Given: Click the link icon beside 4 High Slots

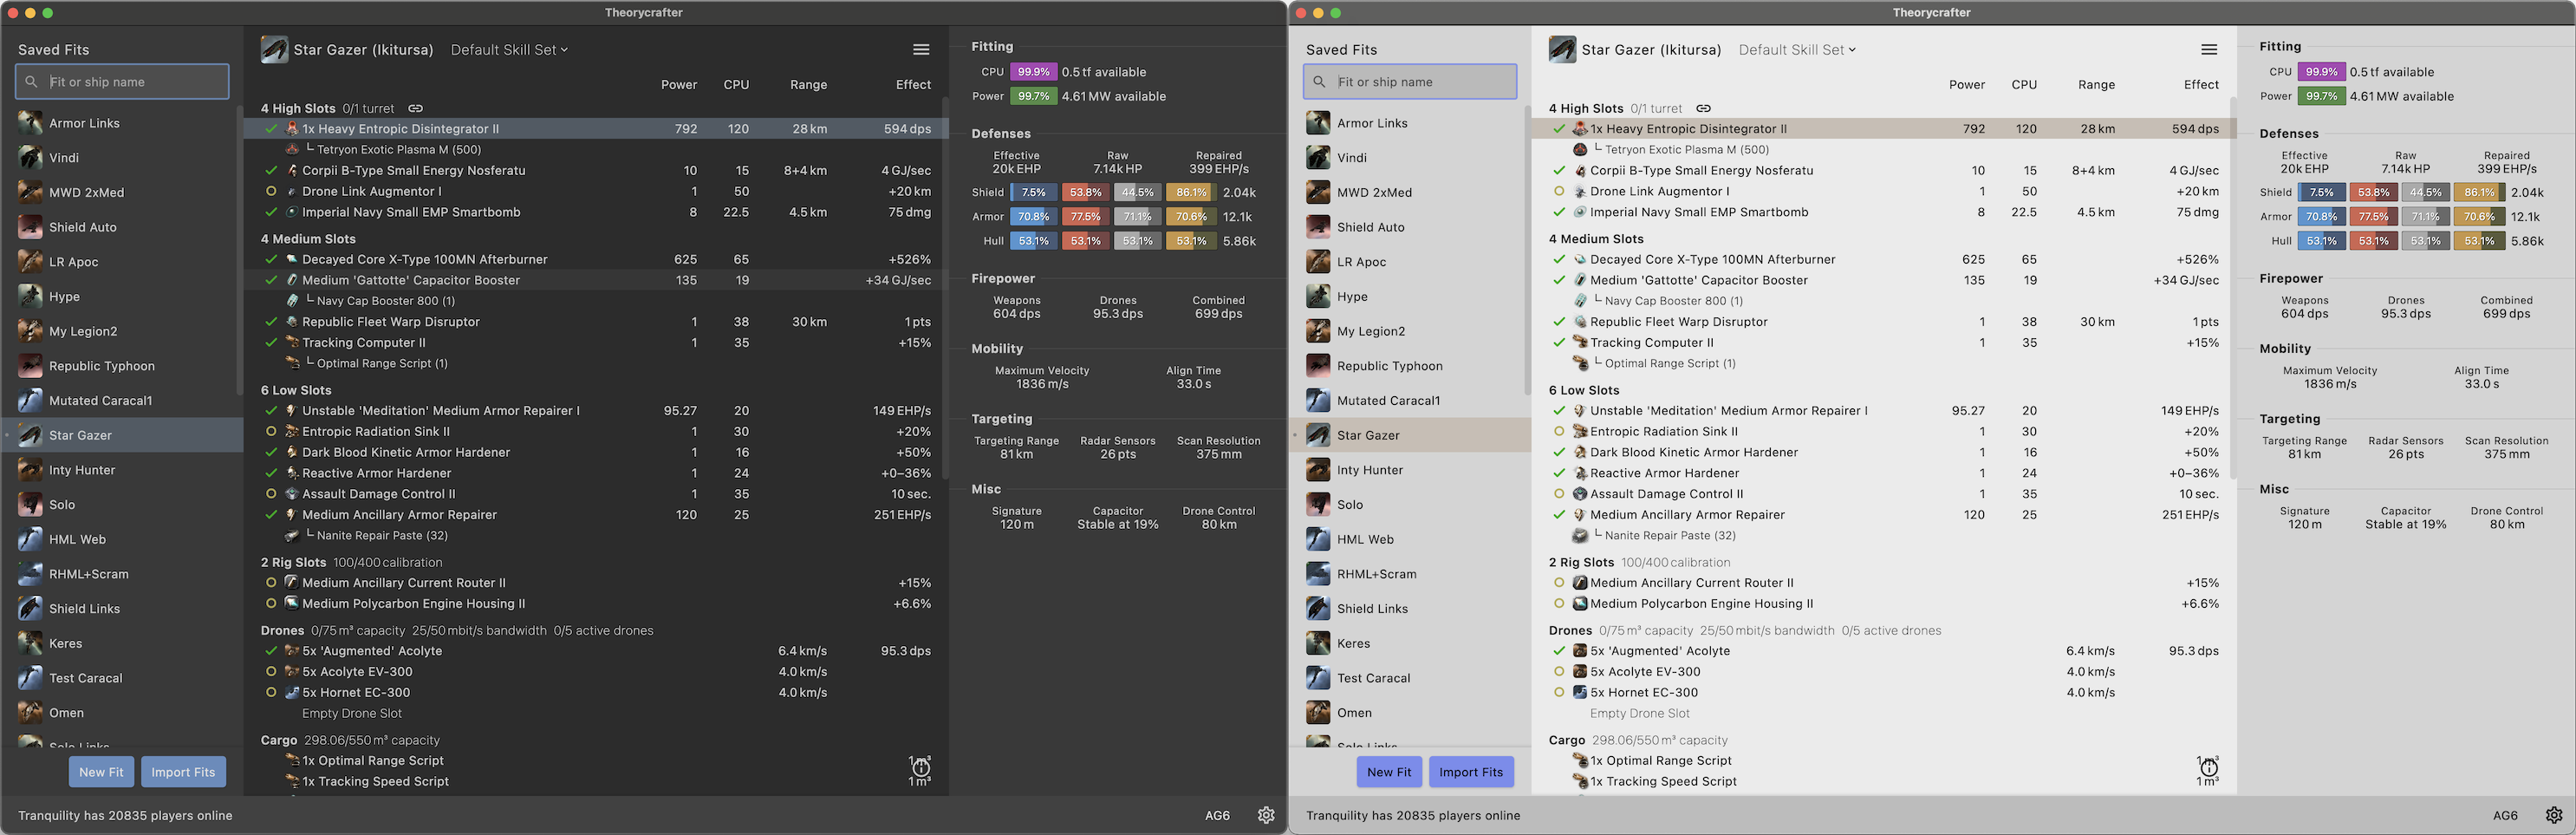Looking at the screenshot, I should [415, 108].
